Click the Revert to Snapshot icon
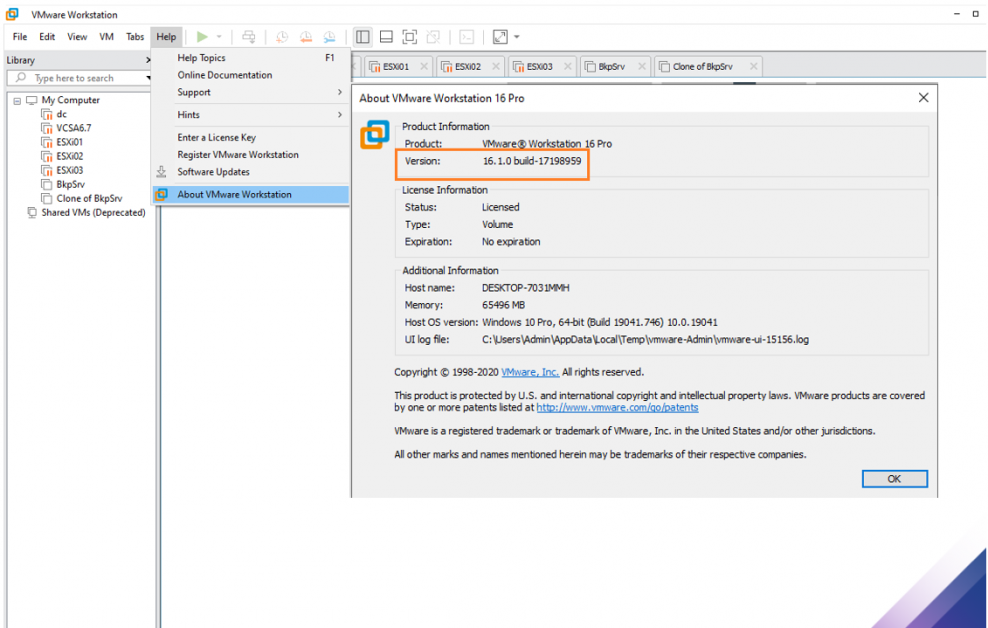 [x=305, y=37]
